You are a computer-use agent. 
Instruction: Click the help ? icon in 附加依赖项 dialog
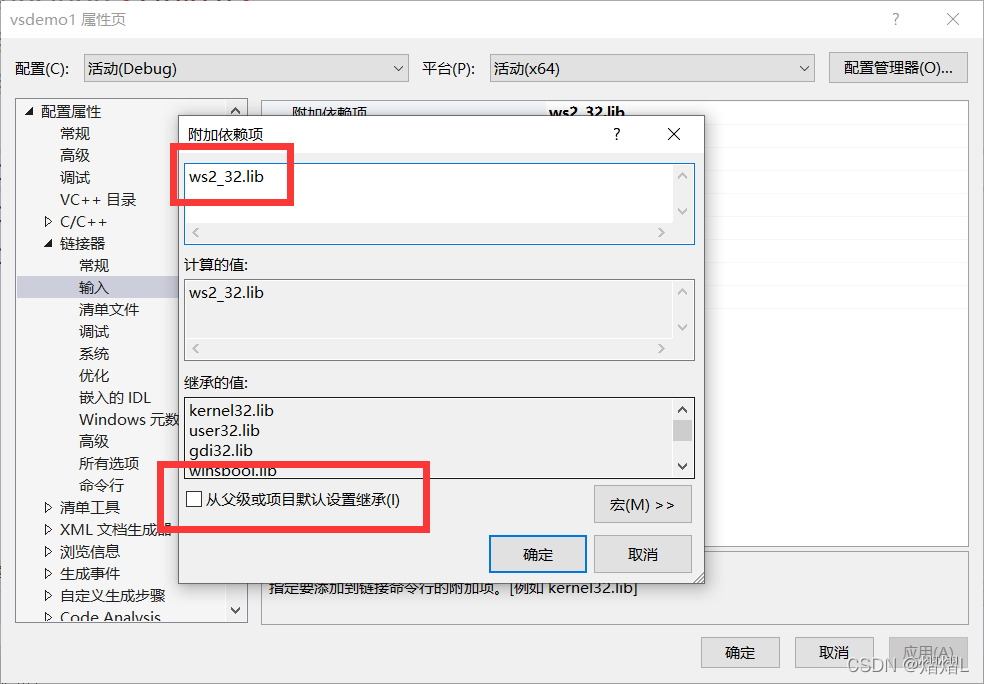617,134
